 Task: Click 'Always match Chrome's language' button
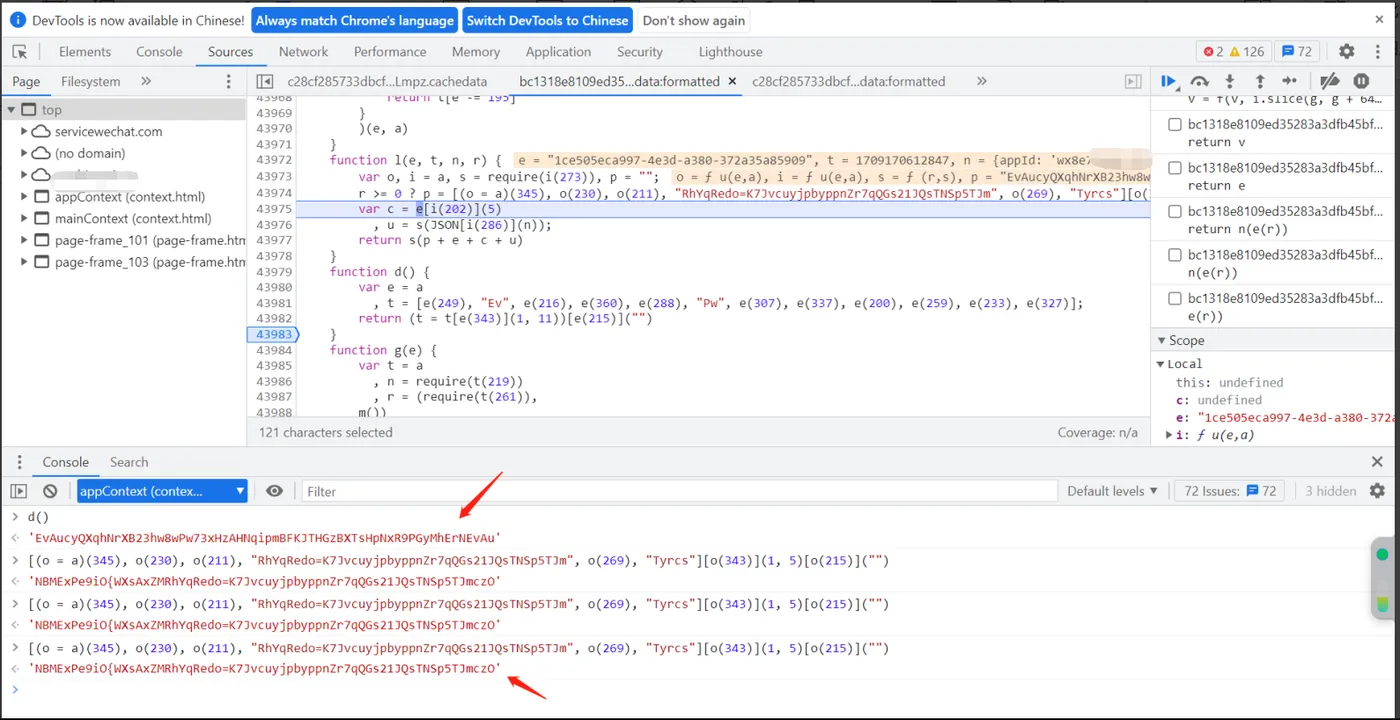[355, 20]
